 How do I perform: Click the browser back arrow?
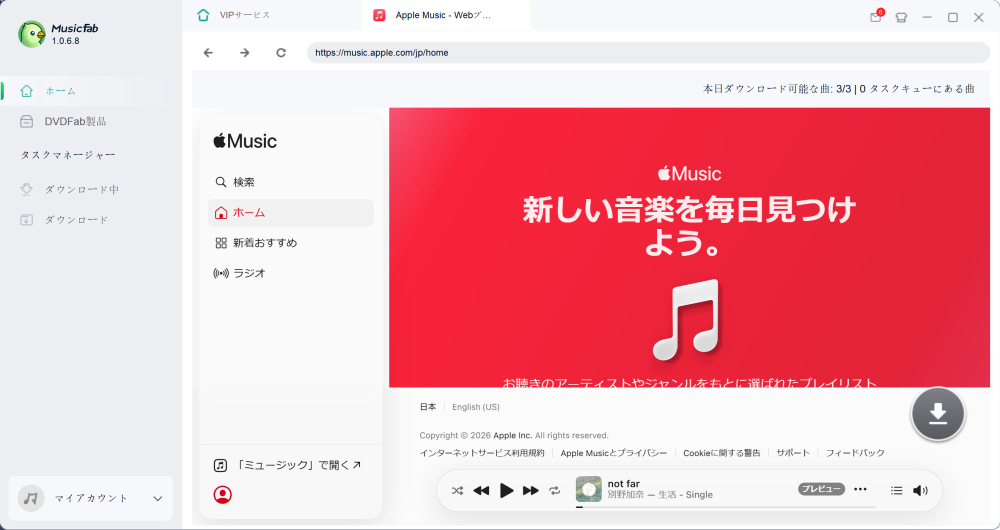(x=208, y=52)
